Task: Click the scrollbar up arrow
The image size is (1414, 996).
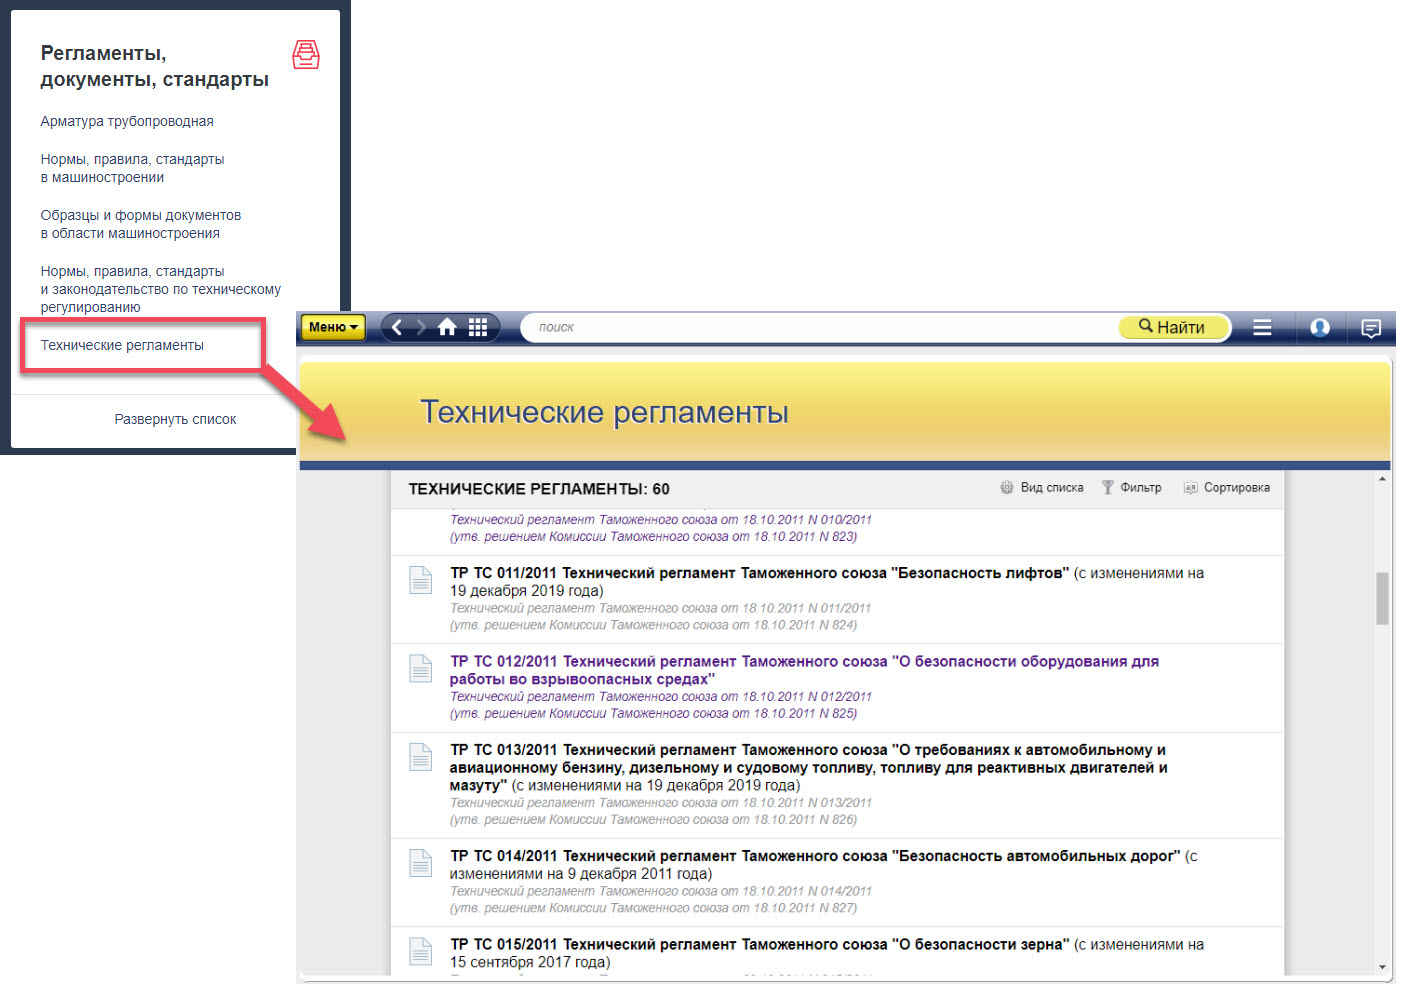Action: click(1382, 479)
